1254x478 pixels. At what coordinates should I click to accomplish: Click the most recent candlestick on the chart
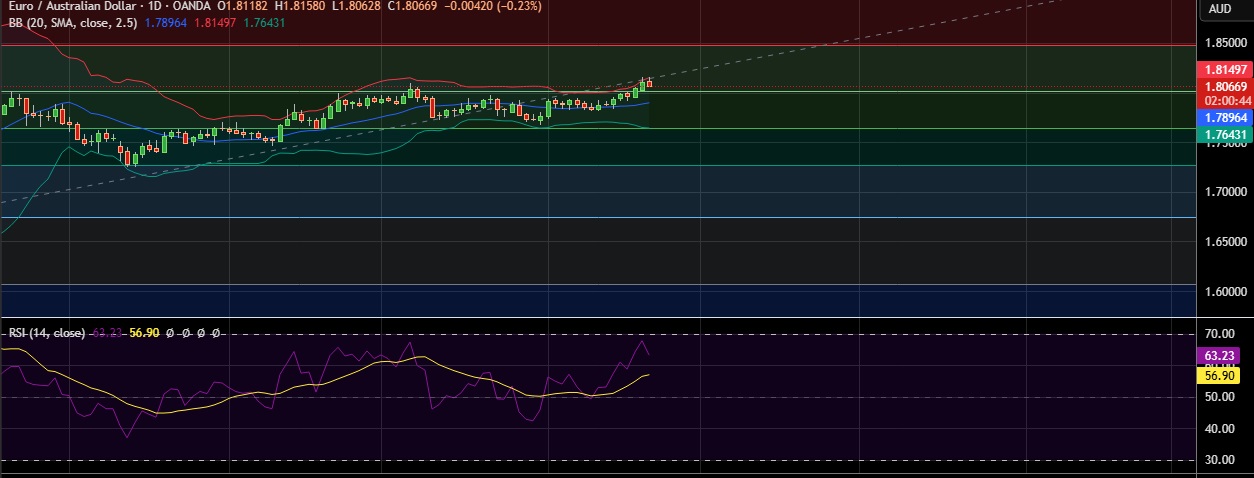point(649,82)
